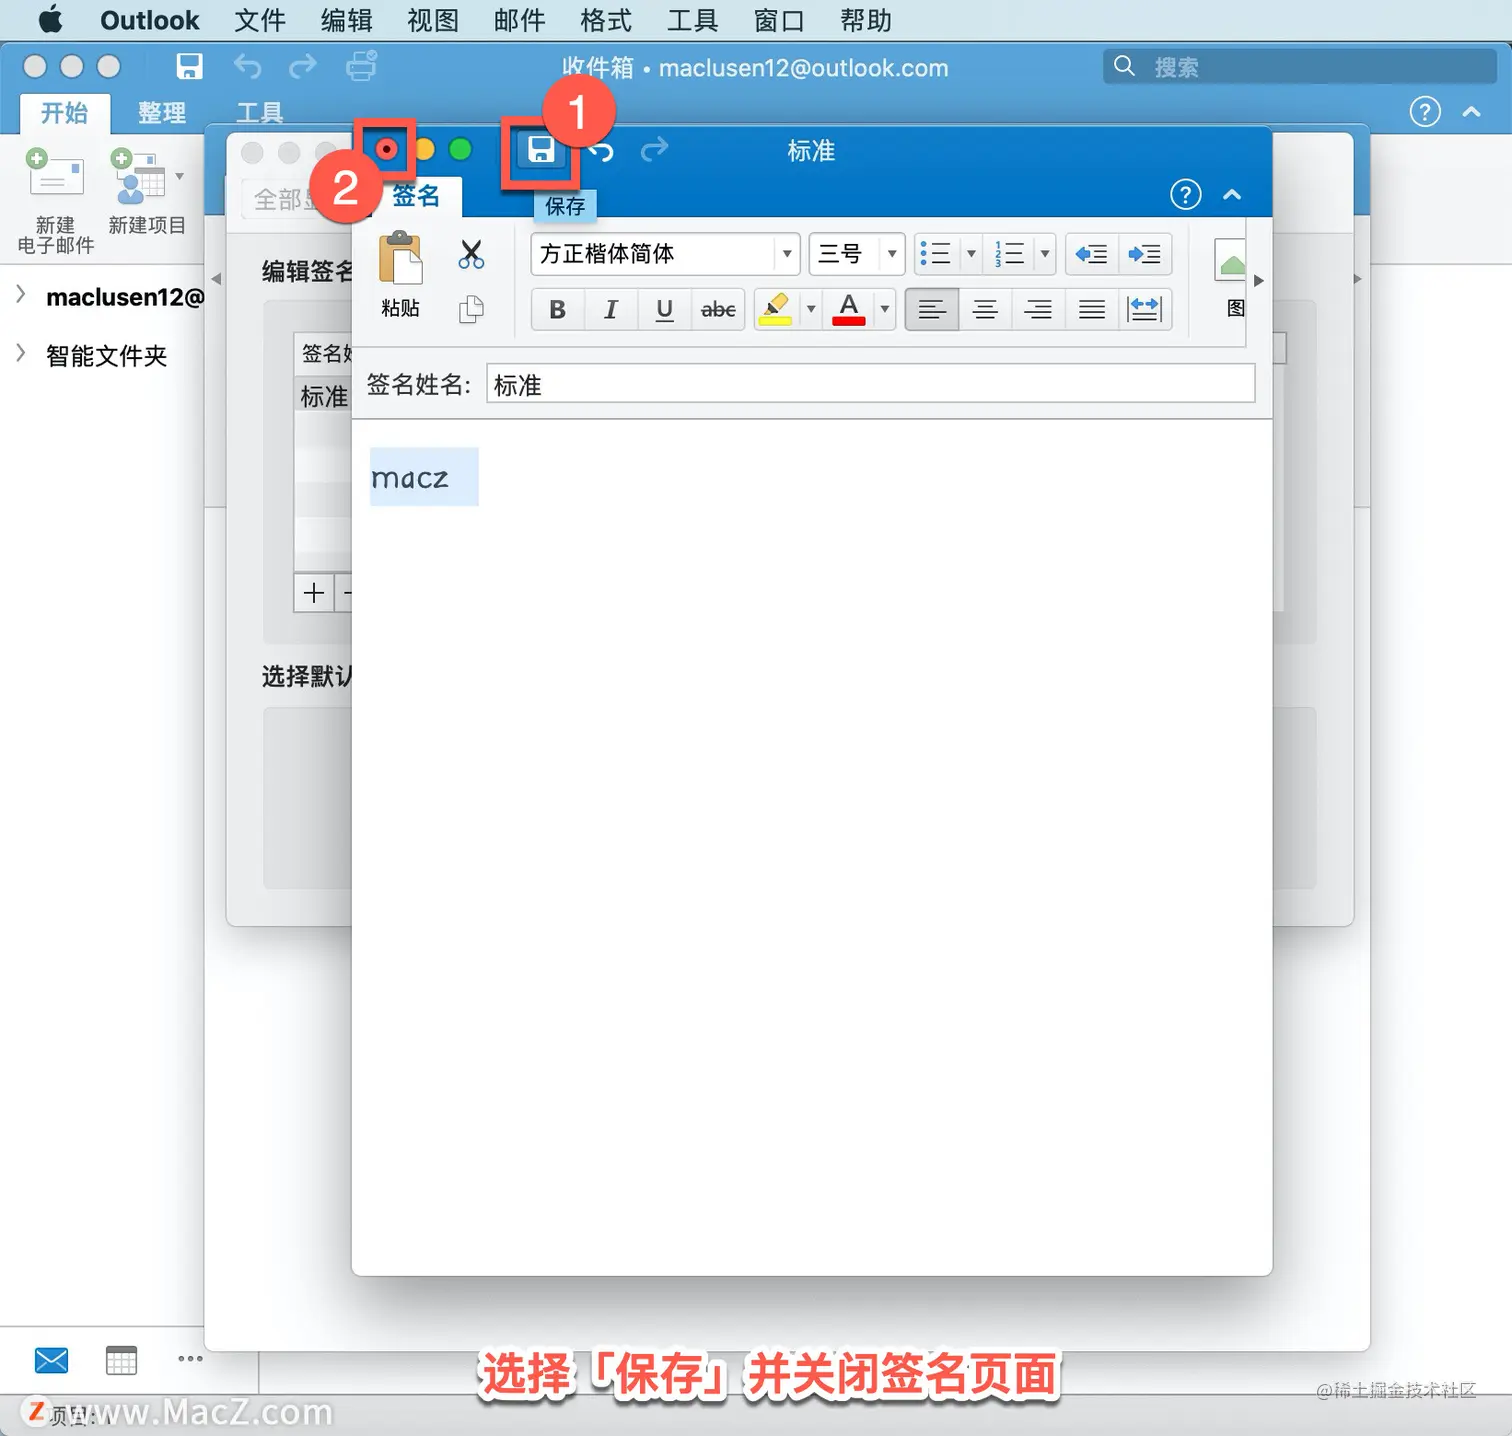This screenshot has height=1436, width=1512.
Task: Open help in the signature editor
Action: pyautogui.click(x=1186, y=194)
